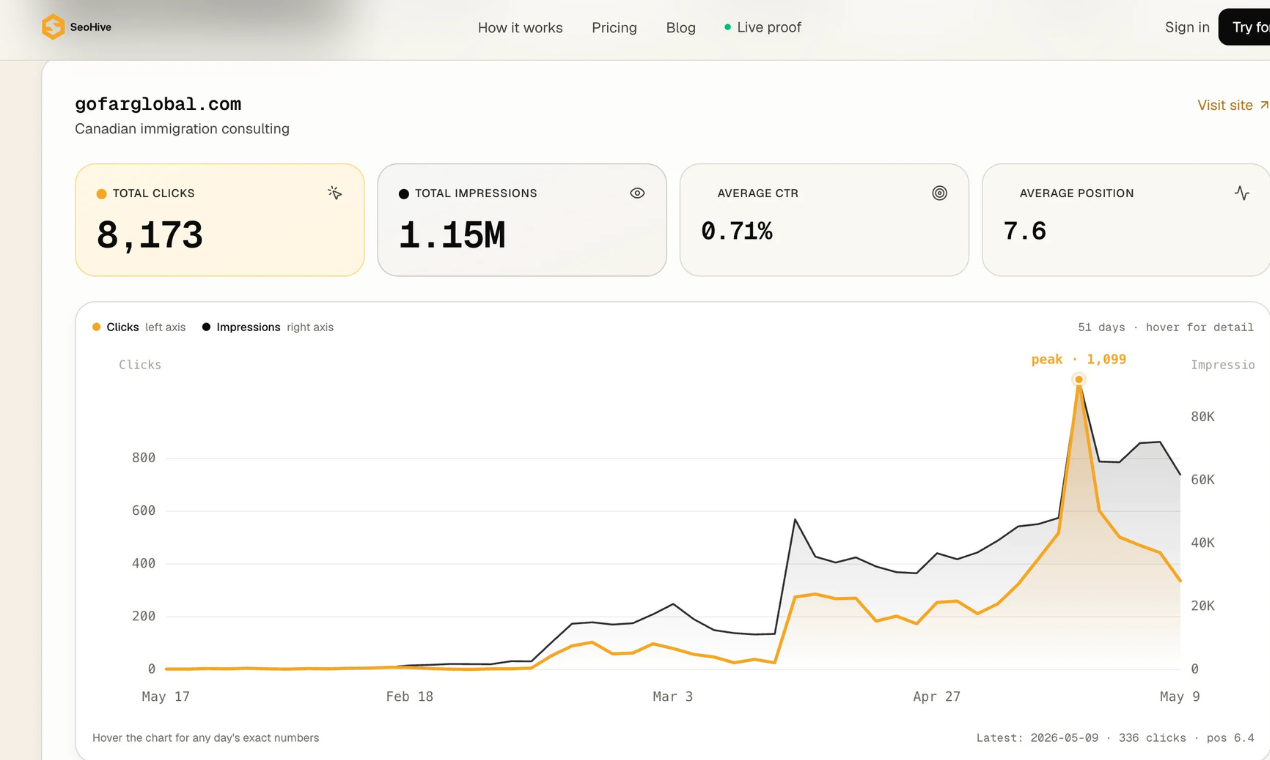Click the SeoHive hexagon logo

click(53, 27)
